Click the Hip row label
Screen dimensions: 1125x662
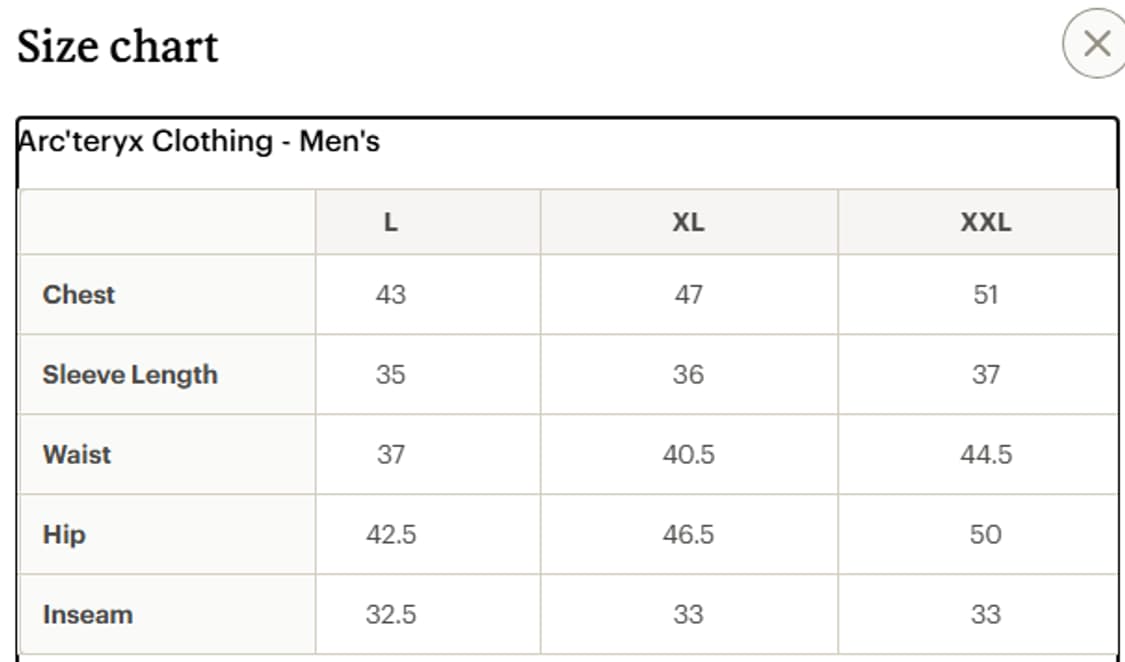tap(64, 535)
